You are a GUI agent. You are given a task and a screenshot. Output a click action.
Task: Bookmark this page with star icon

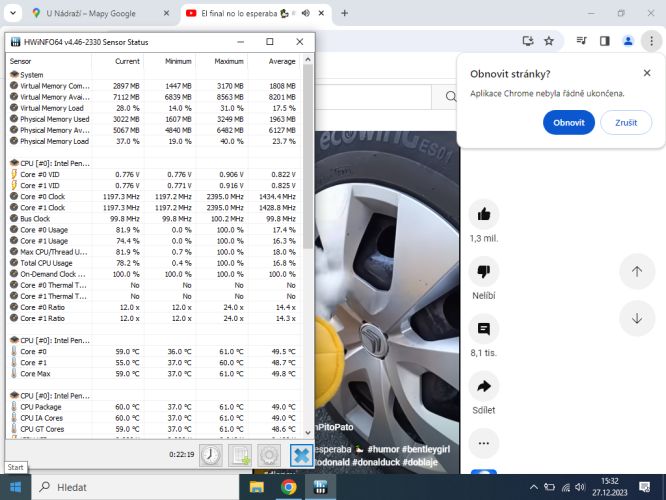(x=549, y=41)
